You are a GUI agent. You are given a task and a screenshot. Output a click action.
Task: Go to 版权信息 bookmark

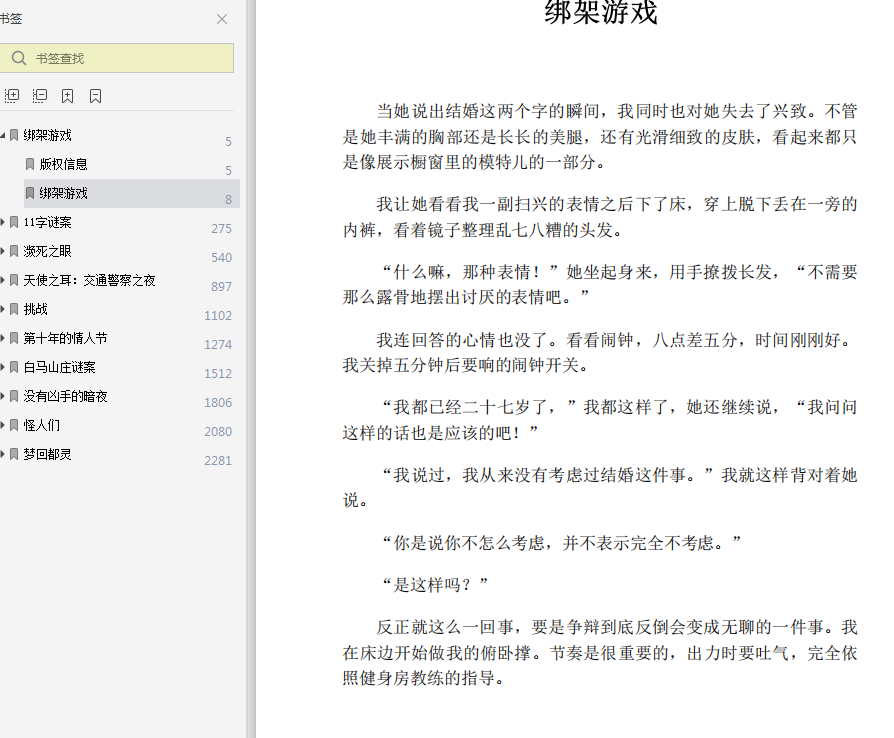coord(63,164)
